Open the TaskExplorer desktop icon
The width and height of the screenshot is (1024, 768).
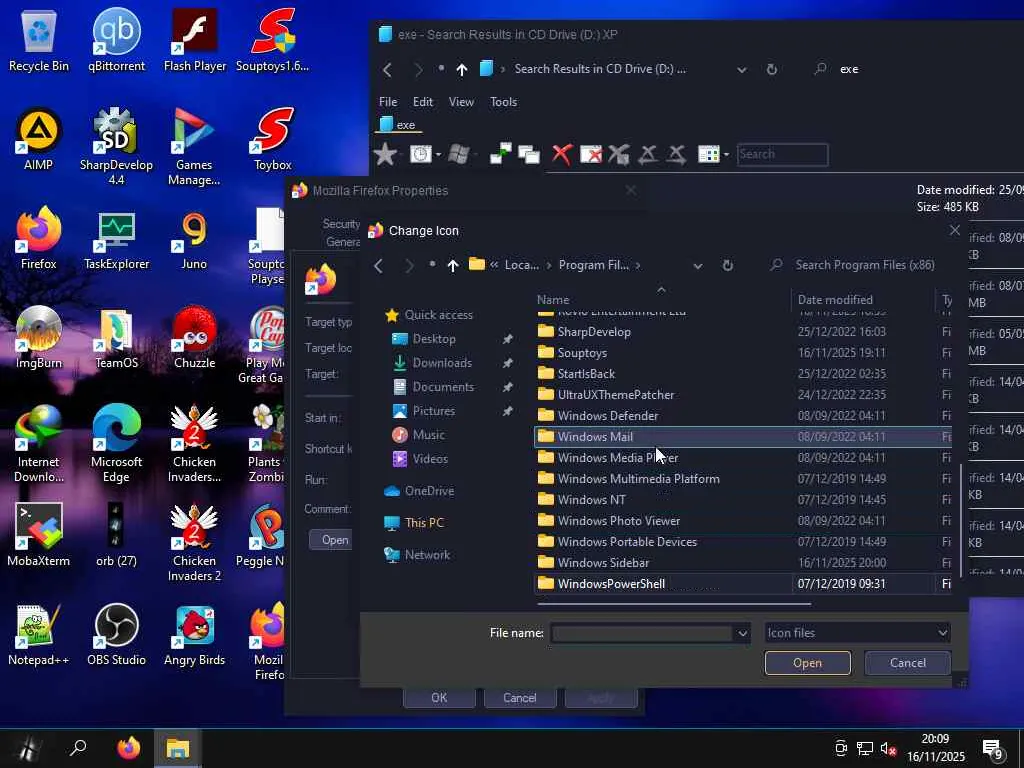[116, 238]
